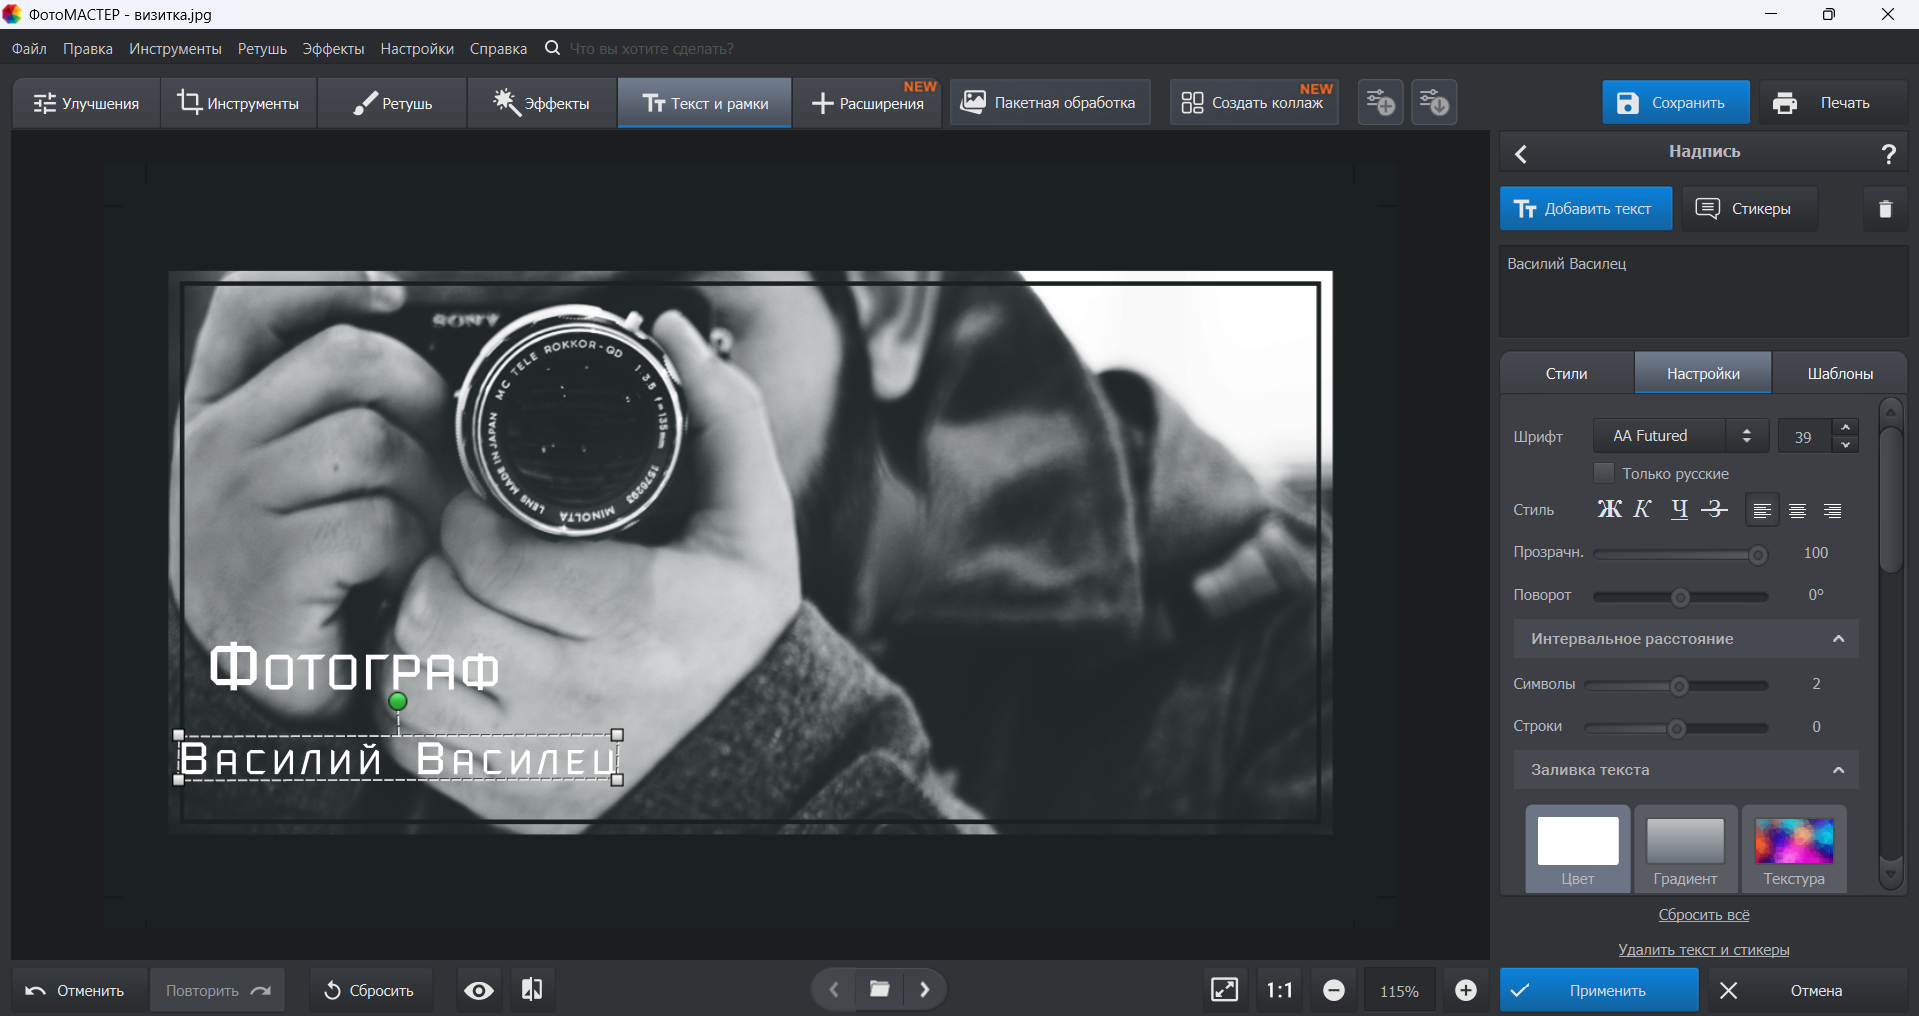
Task: Apply strikethrough text style
Action: (x=1715, y=510)
